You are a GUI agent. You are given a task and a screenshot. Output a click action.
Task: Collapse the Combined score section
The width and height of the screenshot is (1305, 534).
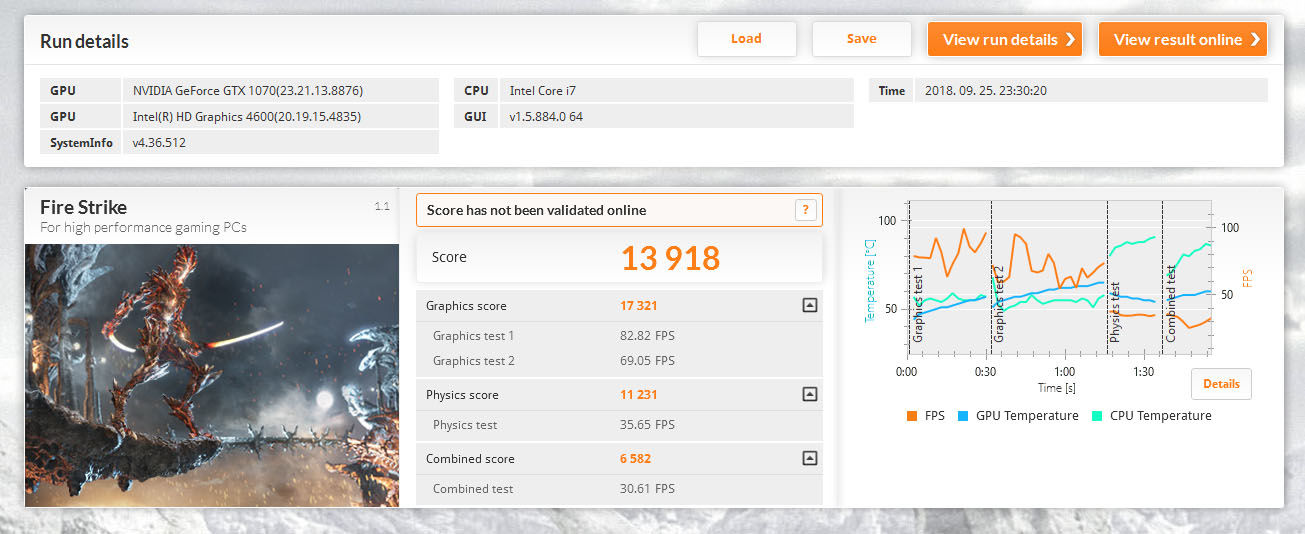(x=810, y=459)
